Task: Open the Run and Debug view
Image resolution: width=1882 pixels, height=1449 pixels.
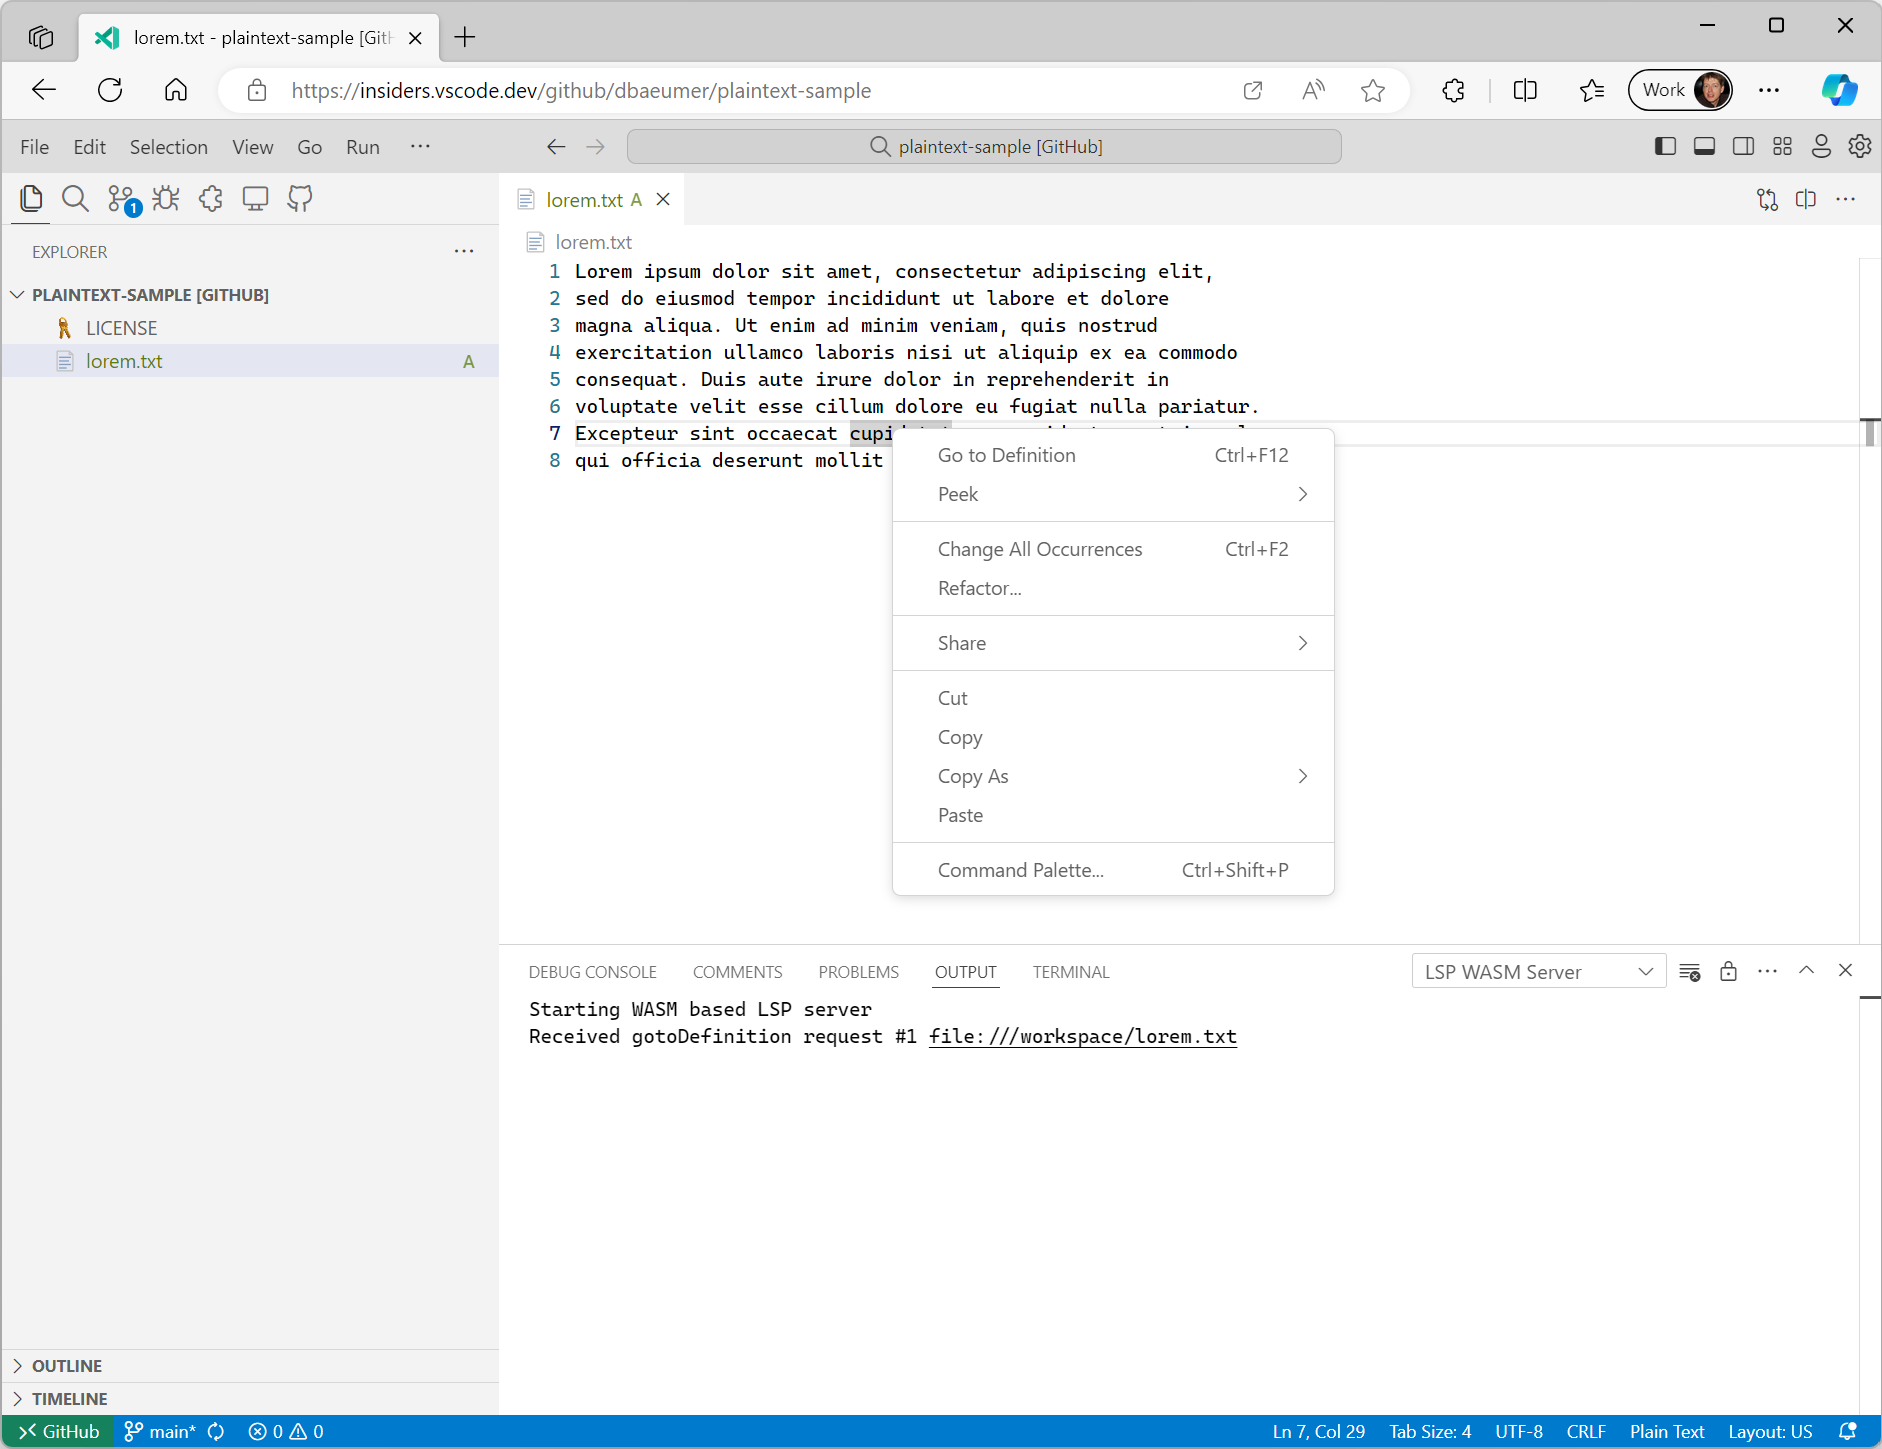Action: click(165, 198)
